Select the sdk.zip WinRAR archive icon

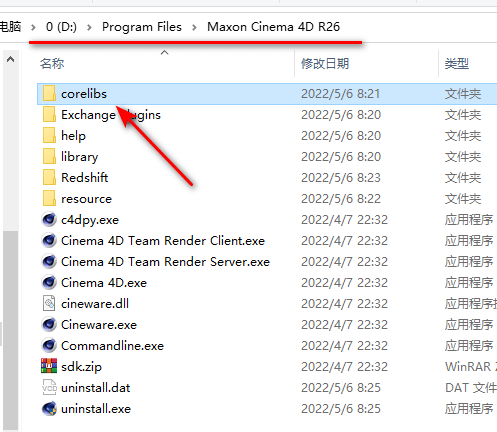(x=49, y=366)
